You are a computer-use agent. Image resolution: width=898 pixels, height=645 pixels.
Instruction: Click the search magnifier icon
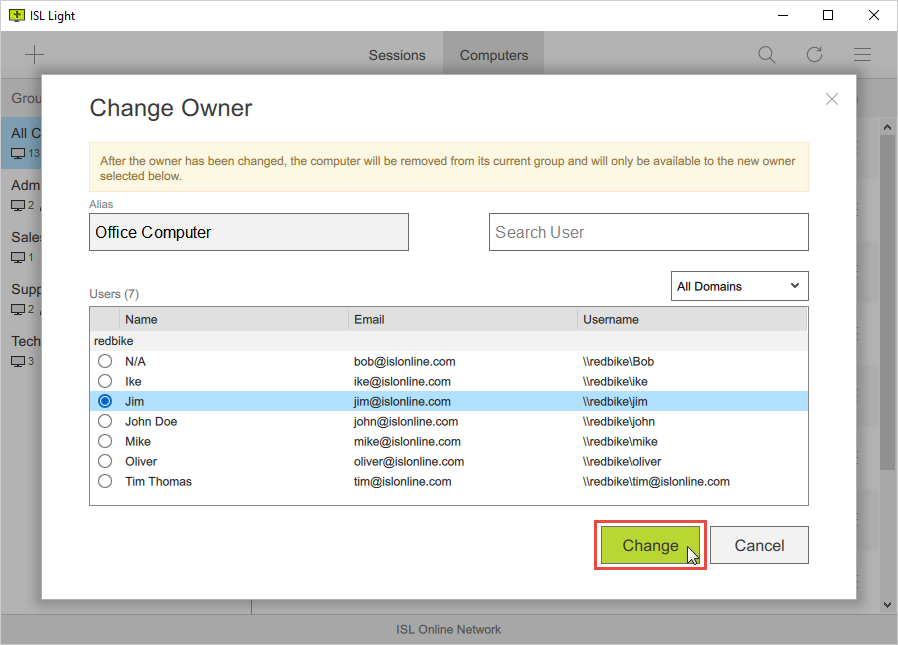click(766, 54)
